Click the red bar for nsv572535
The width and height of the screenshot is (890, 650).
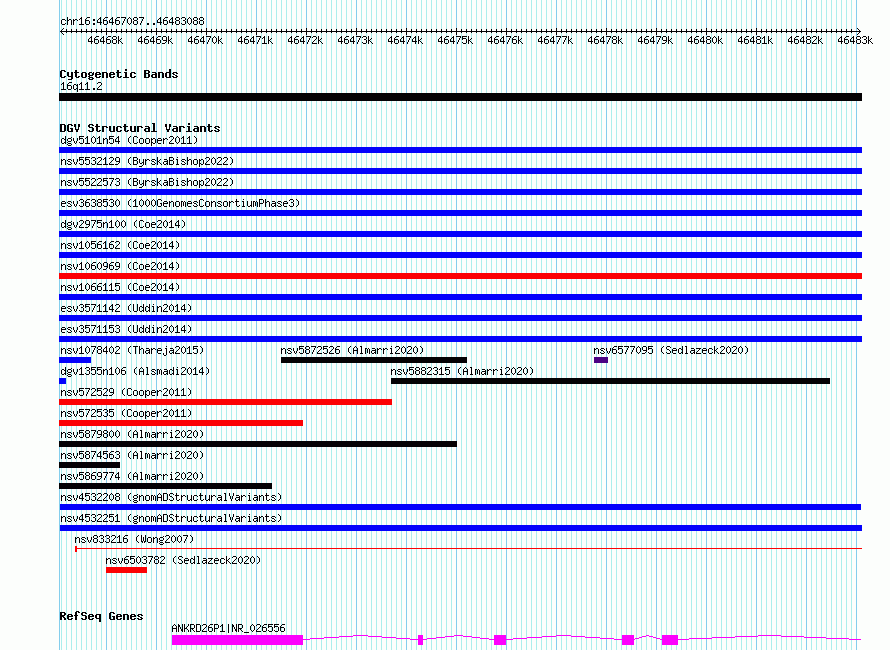tap(181, 423)
